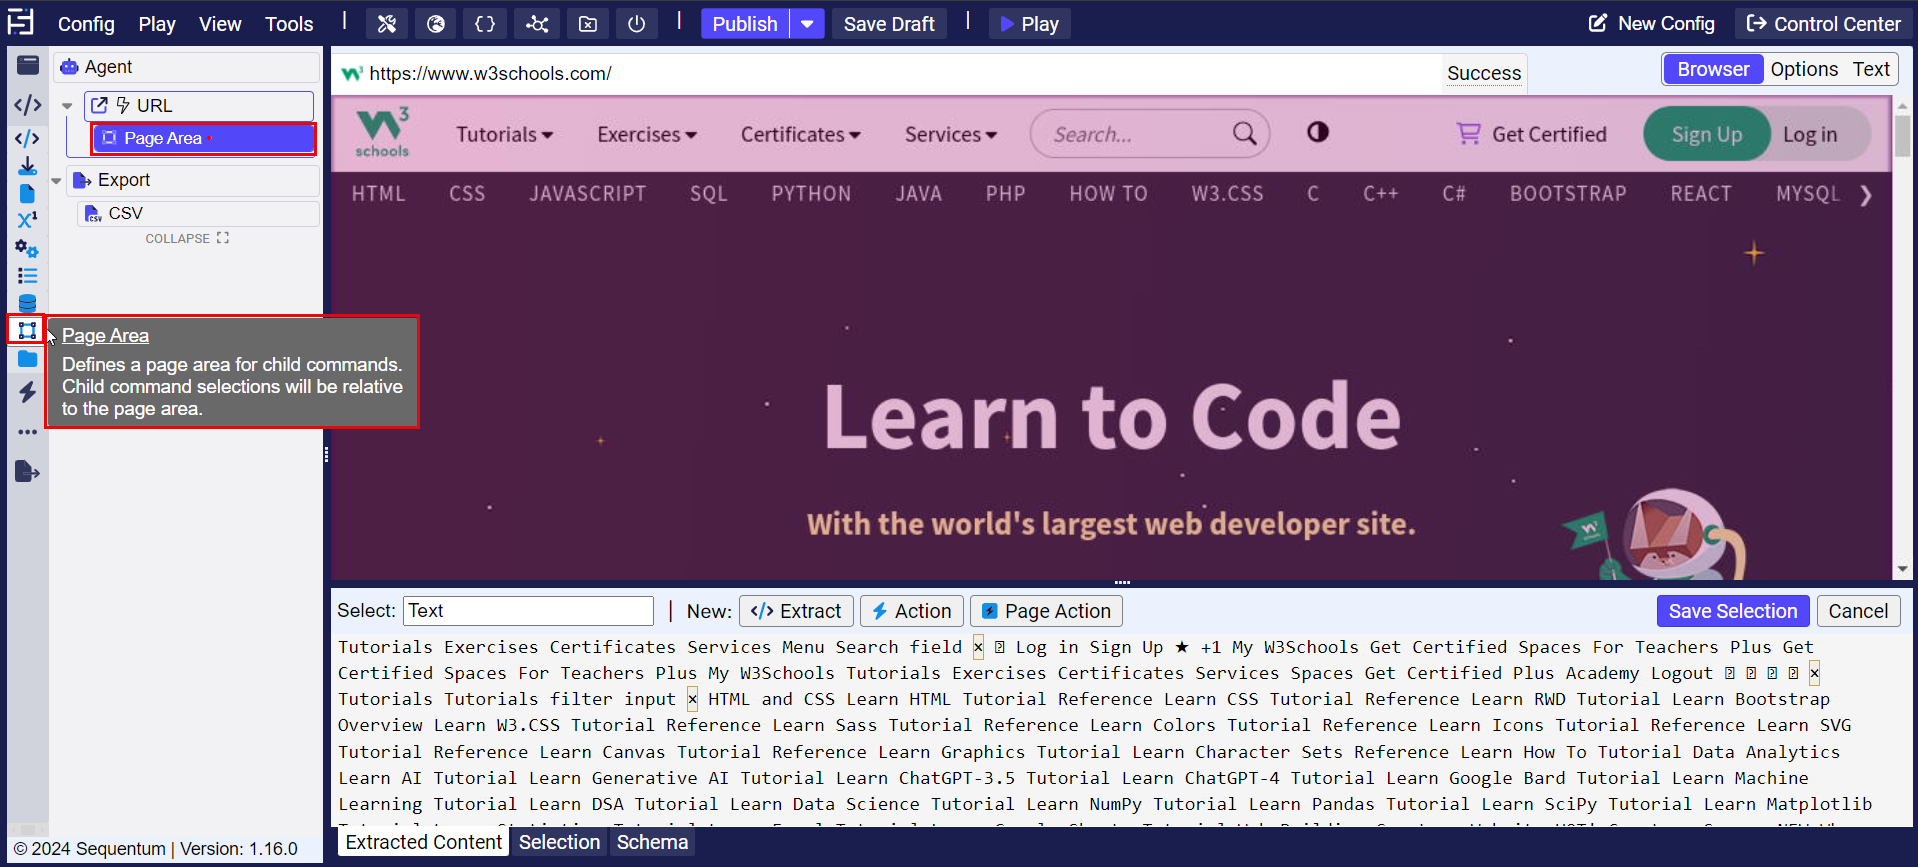Click the browser window sidebar icon

click(x=28, y=66)
